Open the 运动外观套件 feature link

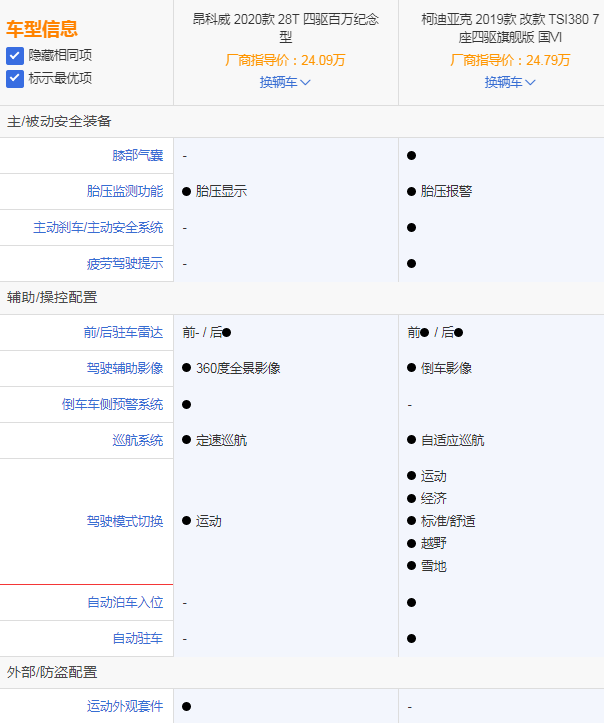click(124, 707)
